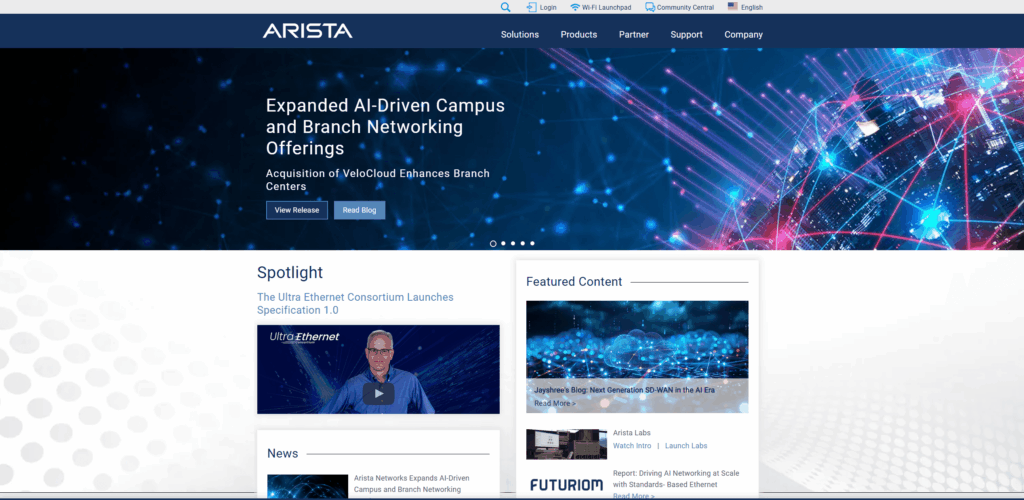The width and height of the screenshot is (1024, 500).
Task: Click the US flag language icon
Action: [733, 7]
